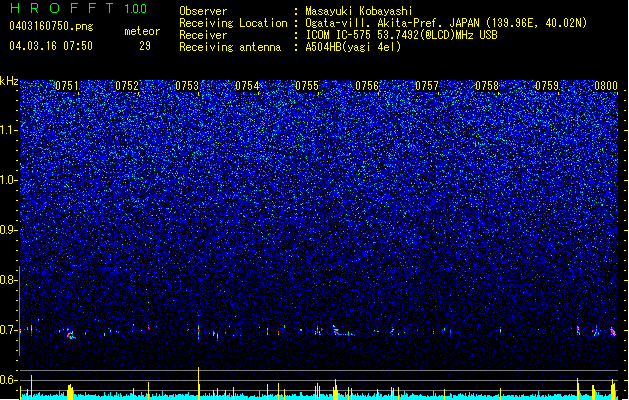
Task: Click the 0752 time marker
Action: click(127, 86)
